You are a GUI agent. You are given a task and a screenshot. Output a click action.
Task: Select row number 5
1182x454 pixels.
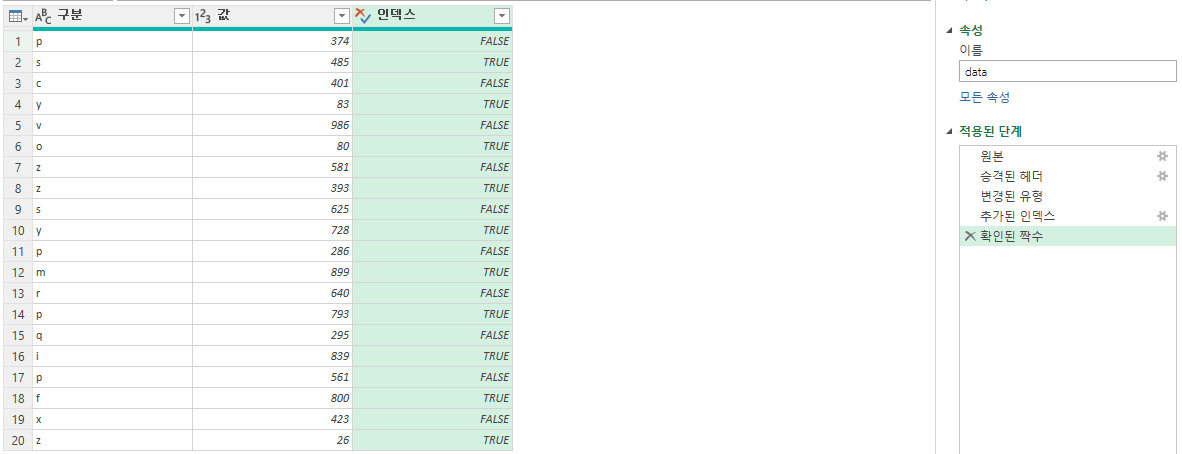pyautogui.click(x=17, y=125)
